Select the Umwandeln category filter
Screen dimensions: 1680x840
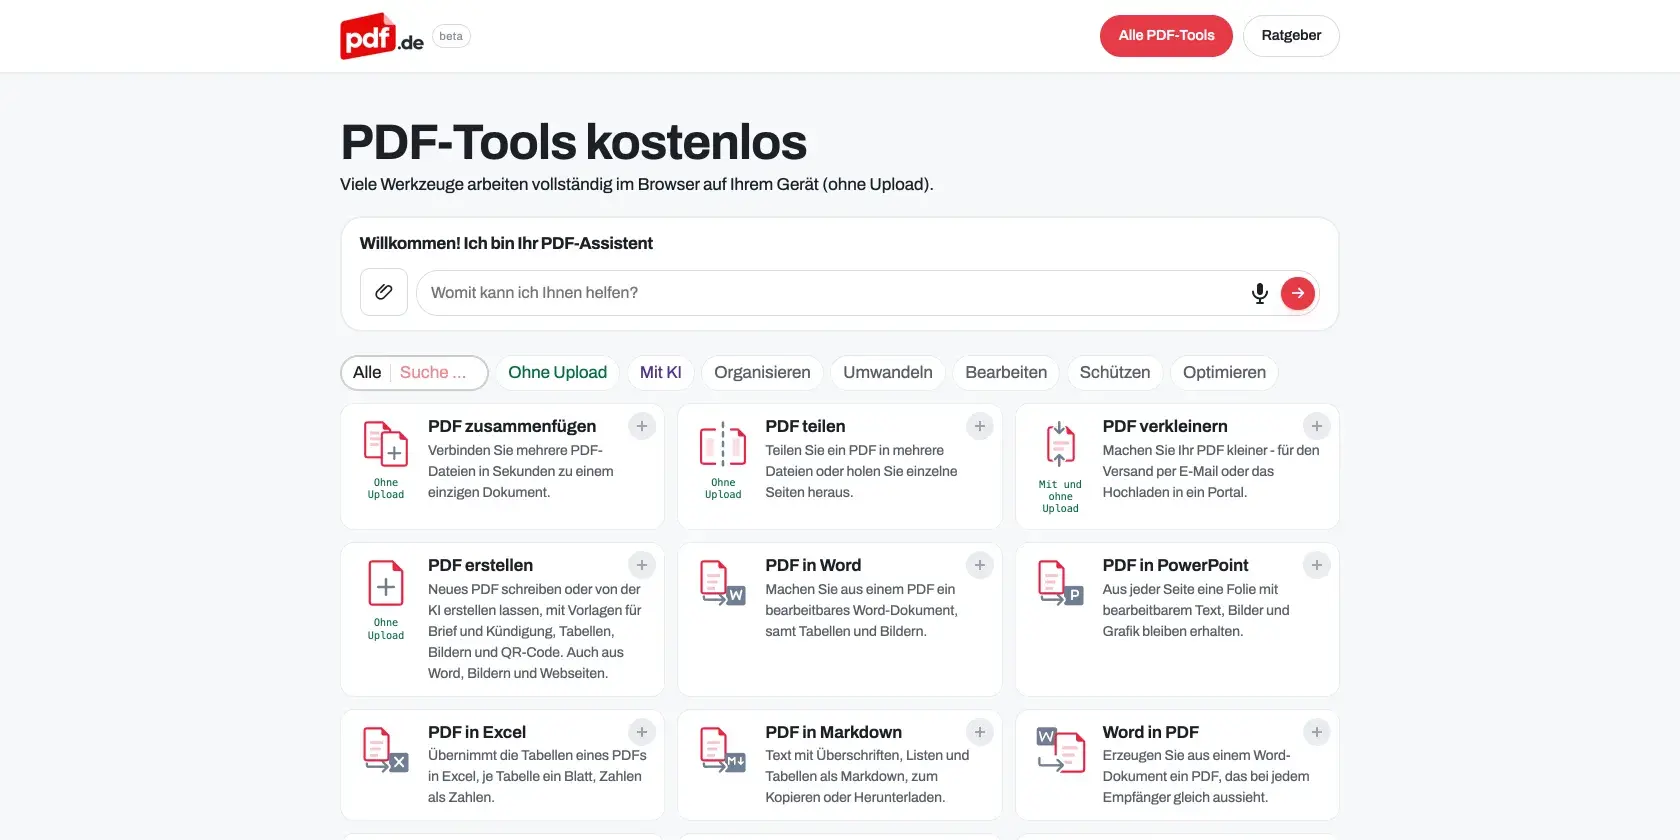coord(887,372)
